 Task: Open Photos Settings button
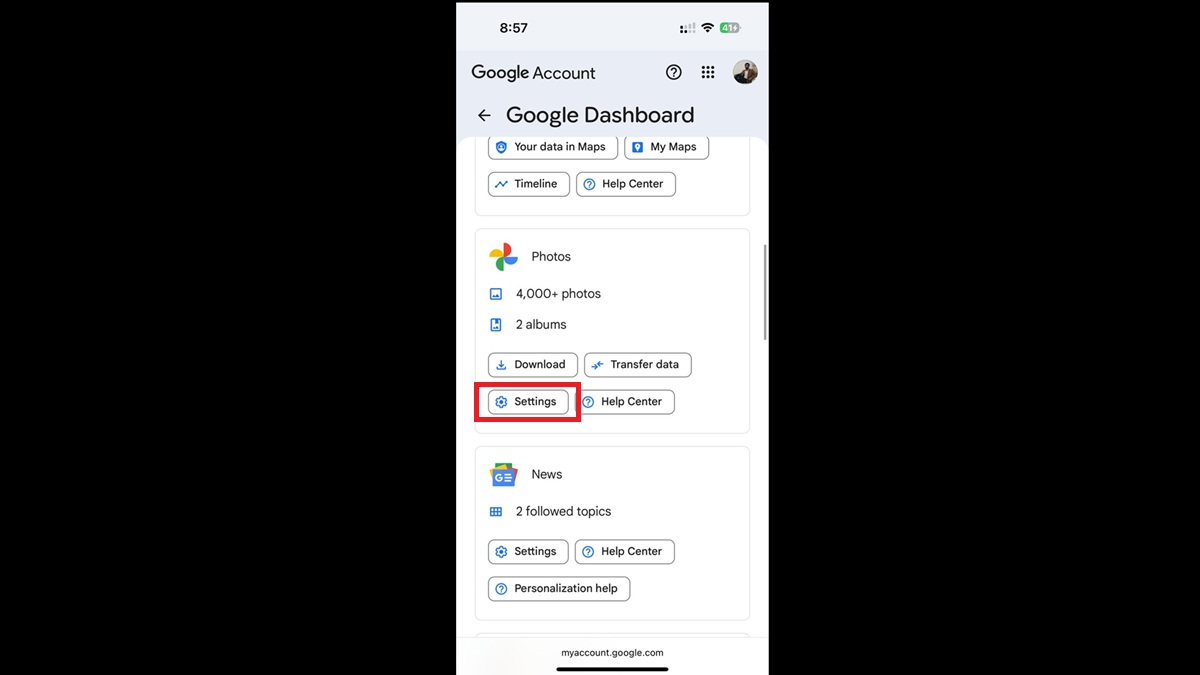click(527, 402)
